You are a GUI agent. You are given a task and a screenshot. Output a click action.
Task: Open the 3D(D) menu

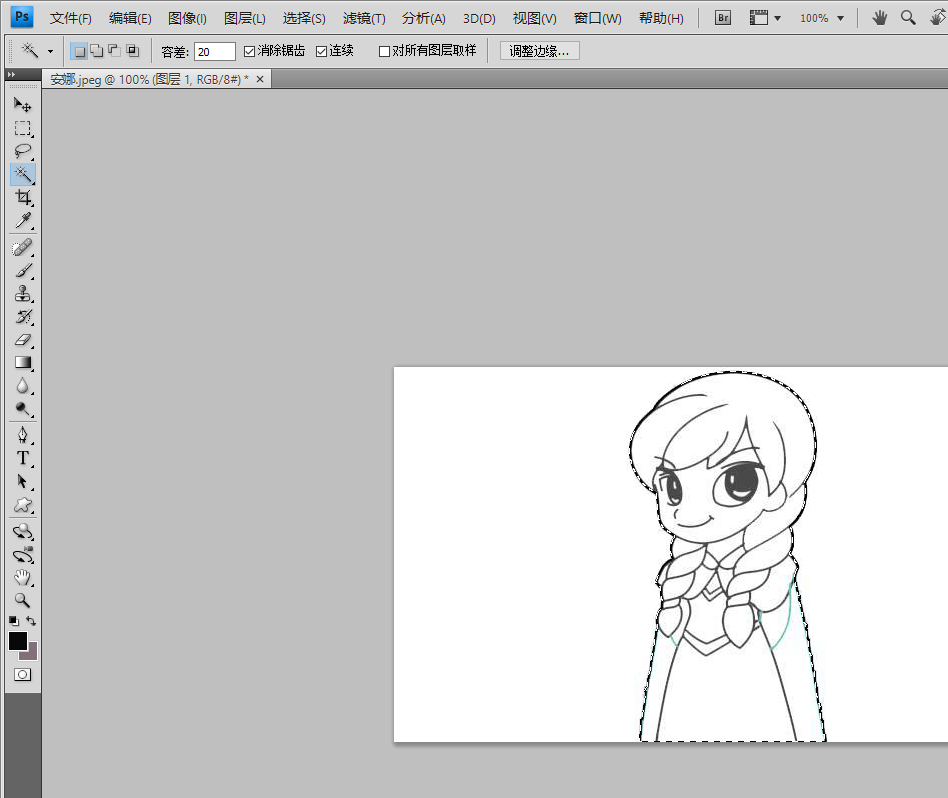pos(479,18)
